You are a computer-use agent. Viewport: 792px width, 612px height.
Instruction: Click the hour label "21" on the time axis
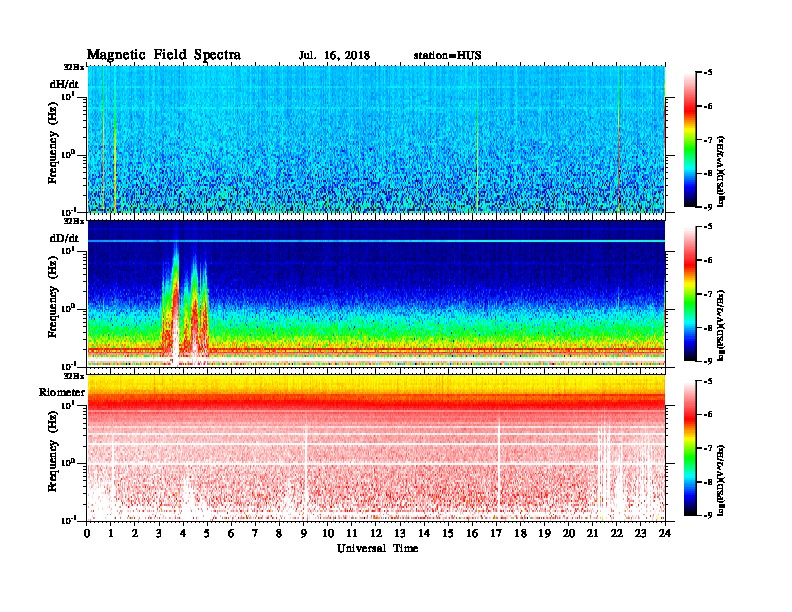click(x=593, y=533)
